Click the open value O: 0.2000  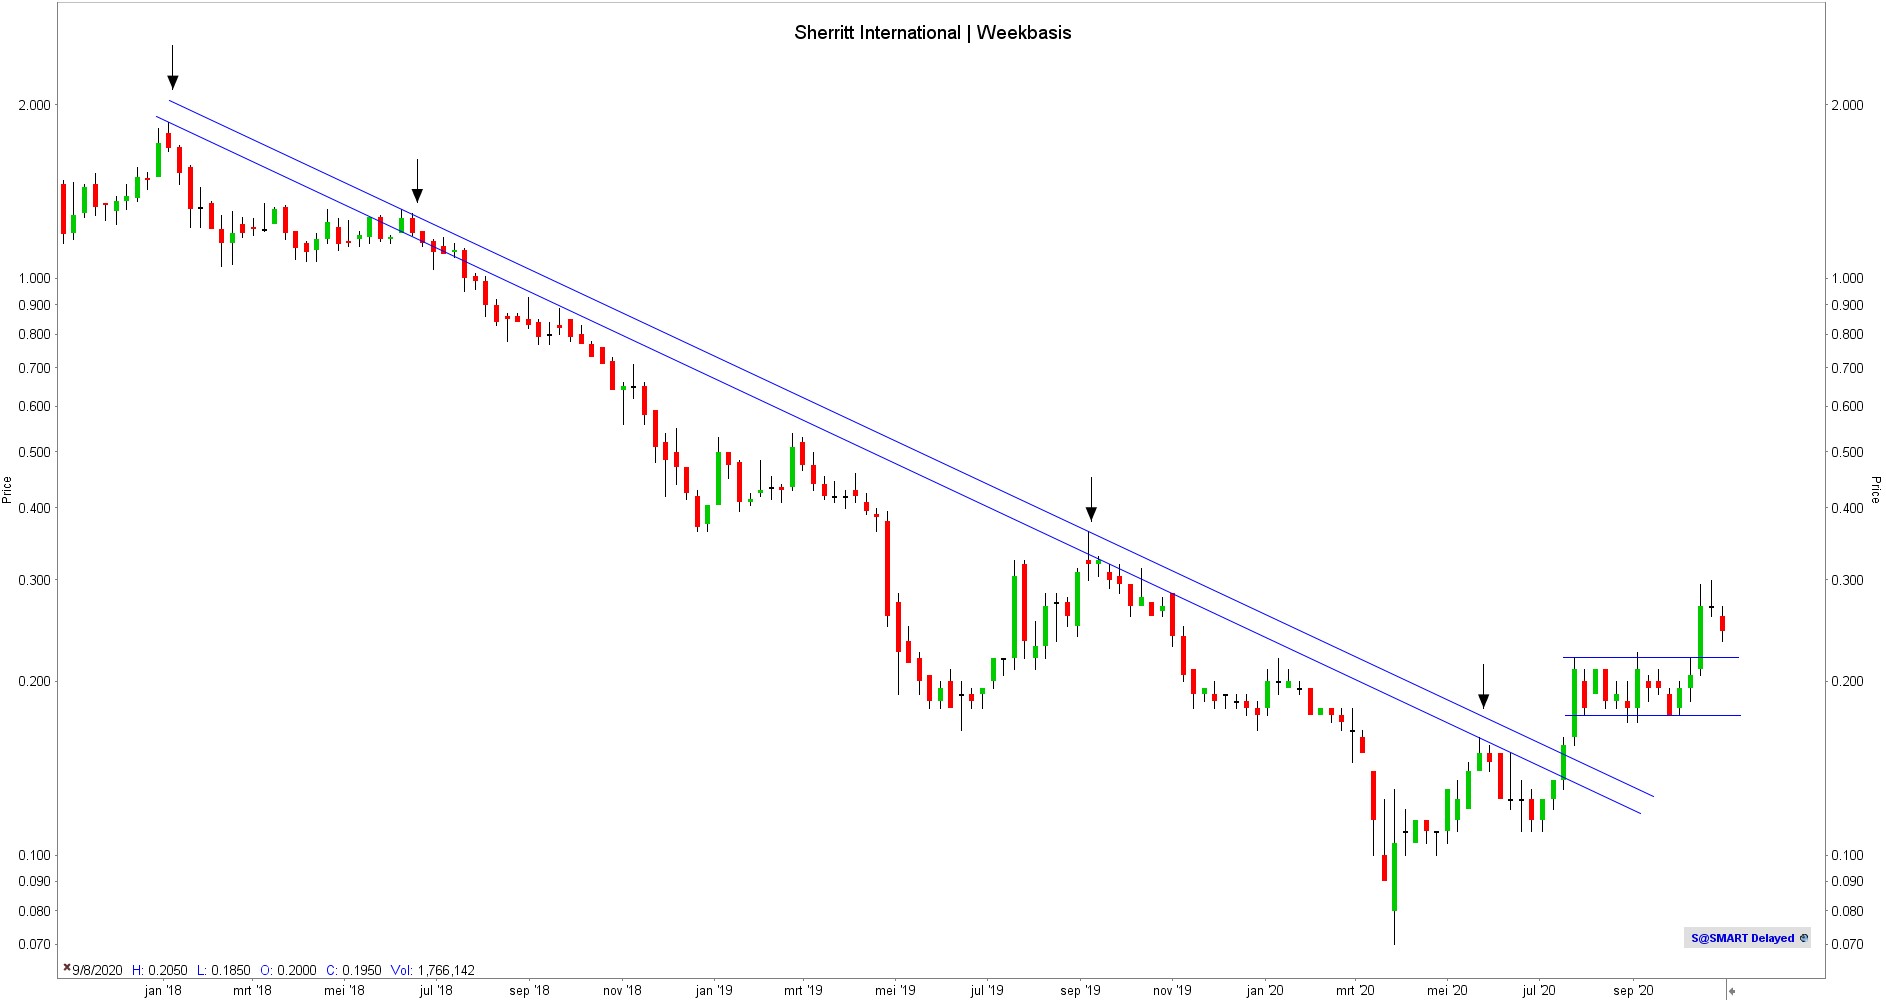click(288, 970)
